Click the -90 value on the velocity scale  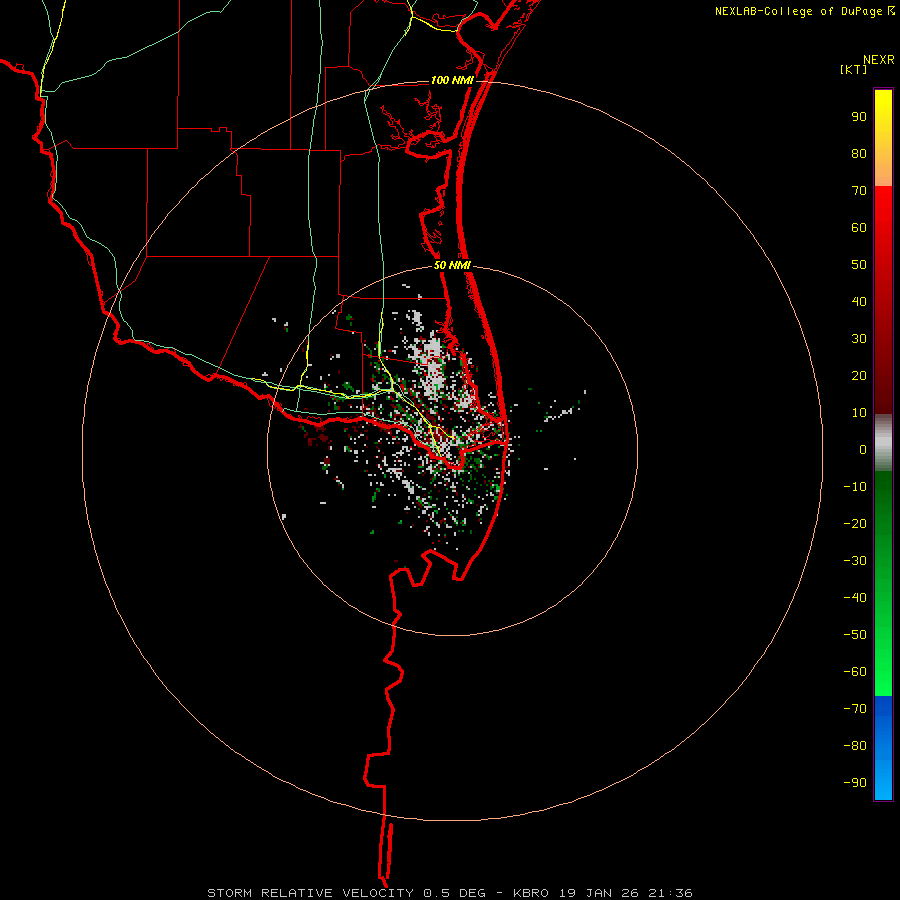pyautogui.click(x=855, y=782)
